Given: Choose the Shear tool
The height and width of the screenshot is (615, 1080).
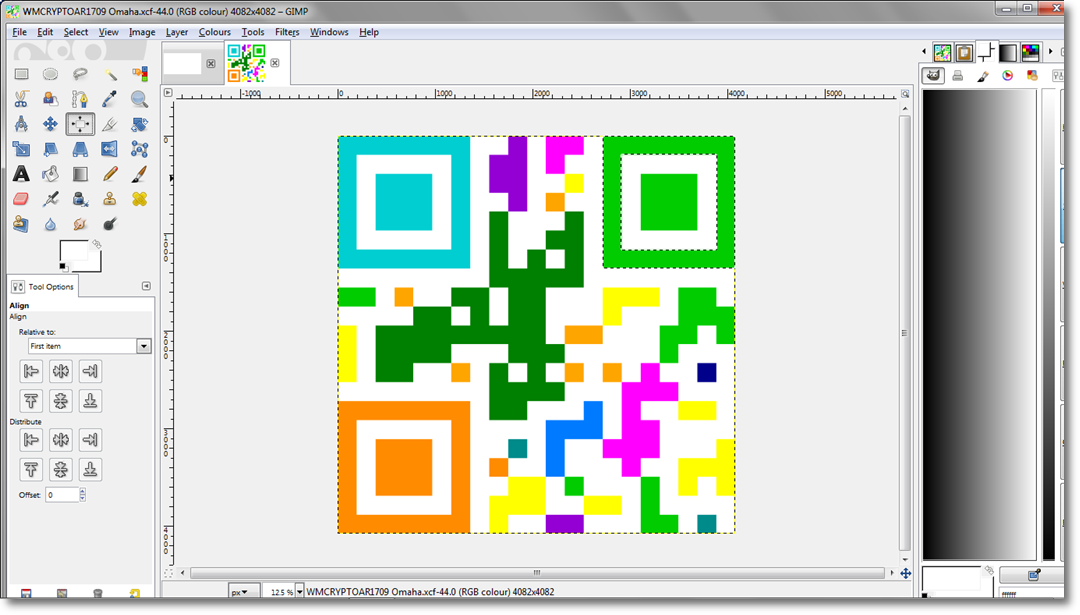Looking at the screenshot, I should pyautogui.click(x=50, y=149).
